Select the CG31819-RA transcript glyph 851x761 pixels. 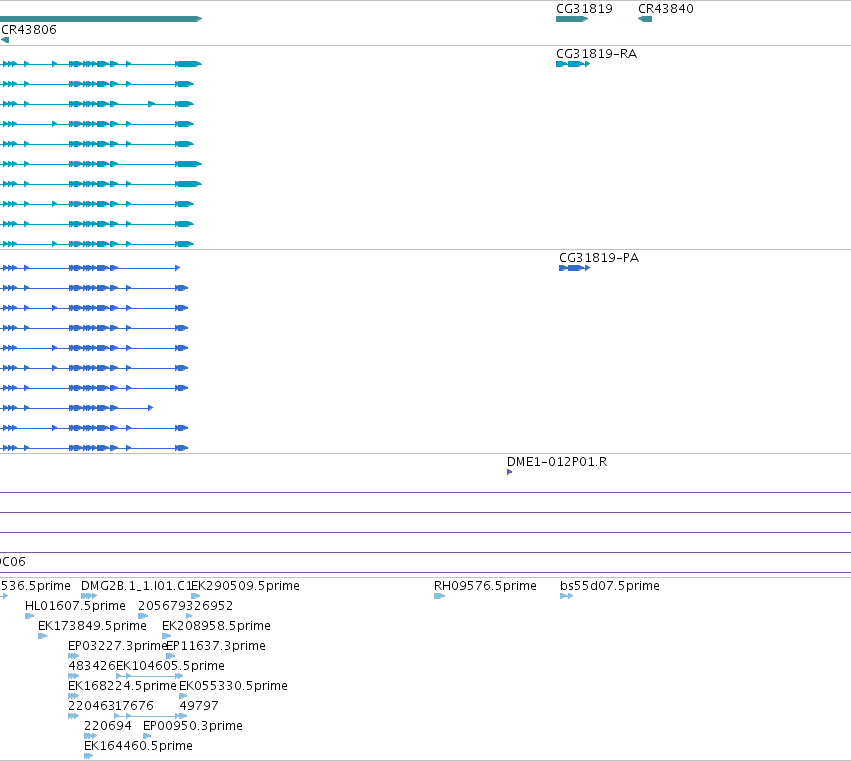573,64
